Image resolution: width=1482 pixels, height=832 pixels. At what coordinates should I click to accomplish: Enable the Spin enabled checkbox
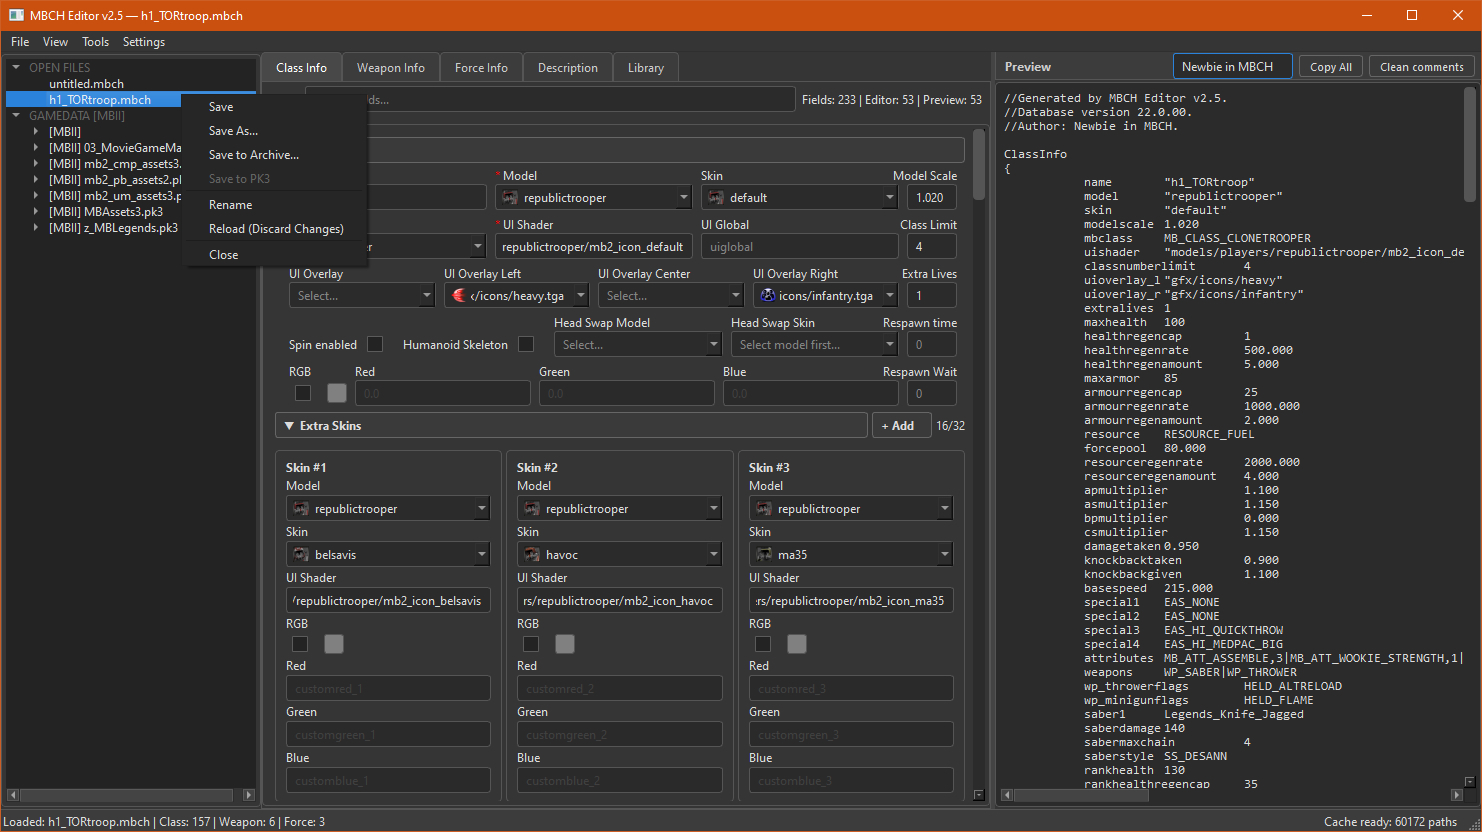tap(375, 344)
